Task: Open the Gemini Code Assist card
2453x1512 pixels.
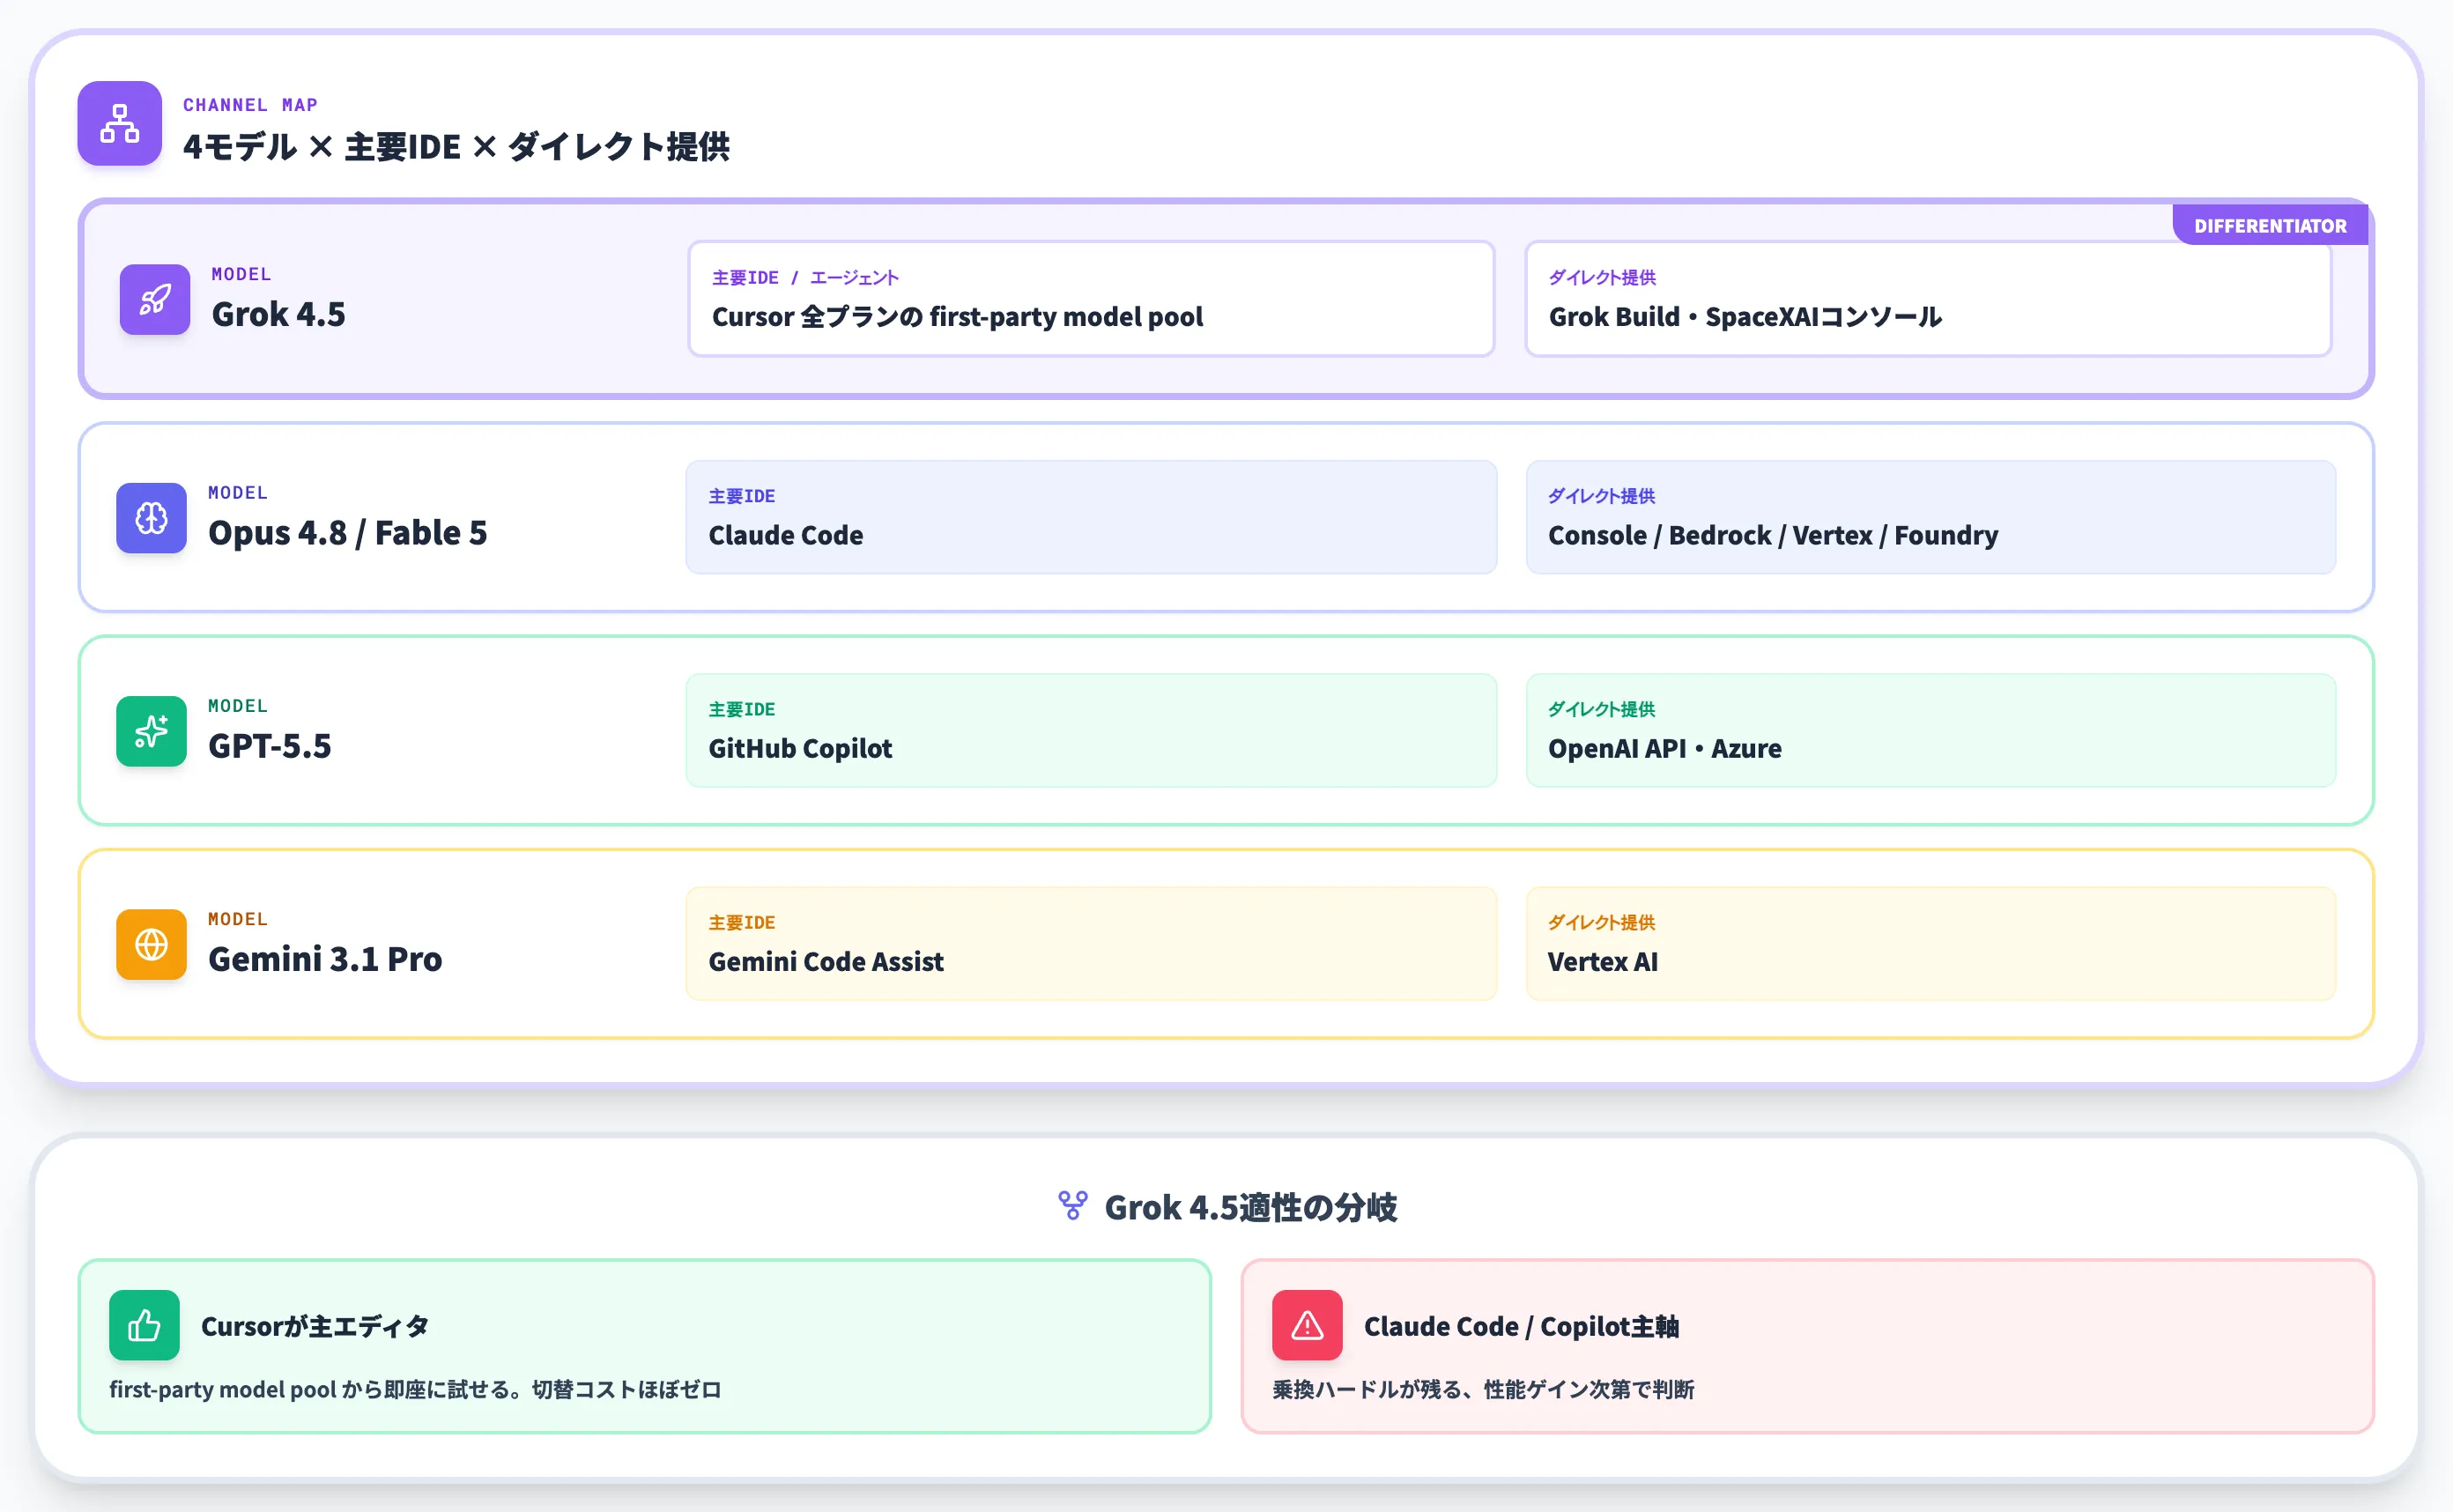Action: (1091, 943)
